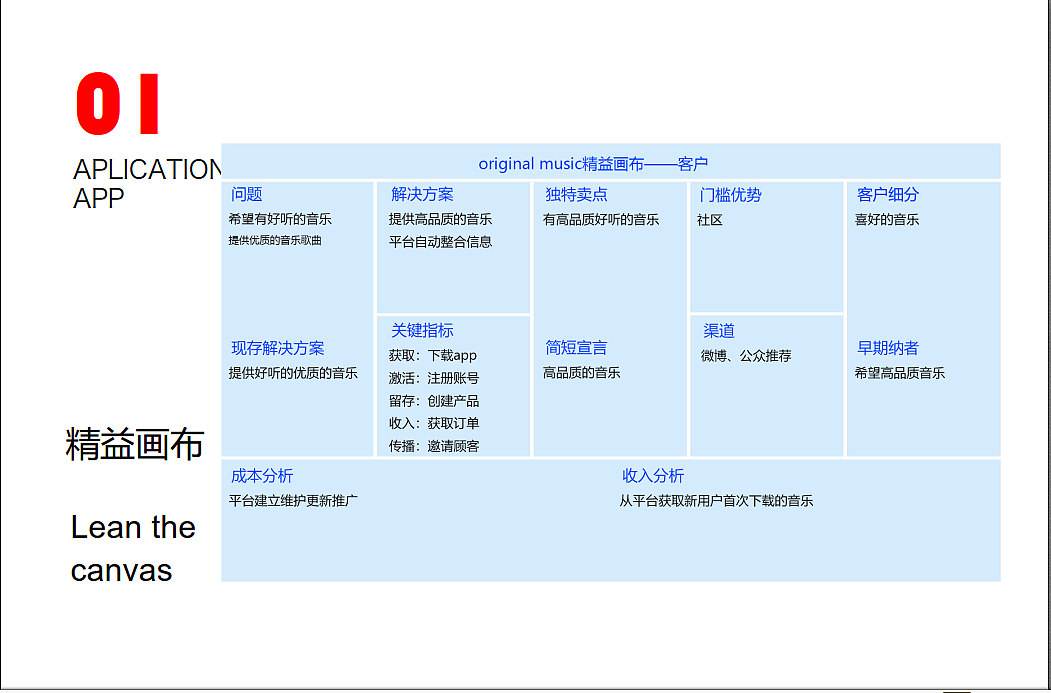Select the '简短宣言' heading
Viewport: 1051px width, 693px height.
click(x=576, y=348)
